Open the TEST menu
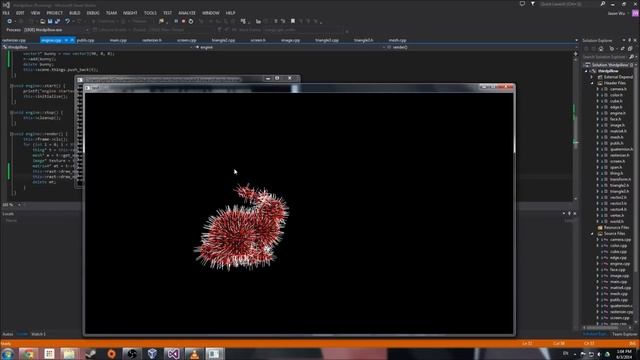 [168, 13]
